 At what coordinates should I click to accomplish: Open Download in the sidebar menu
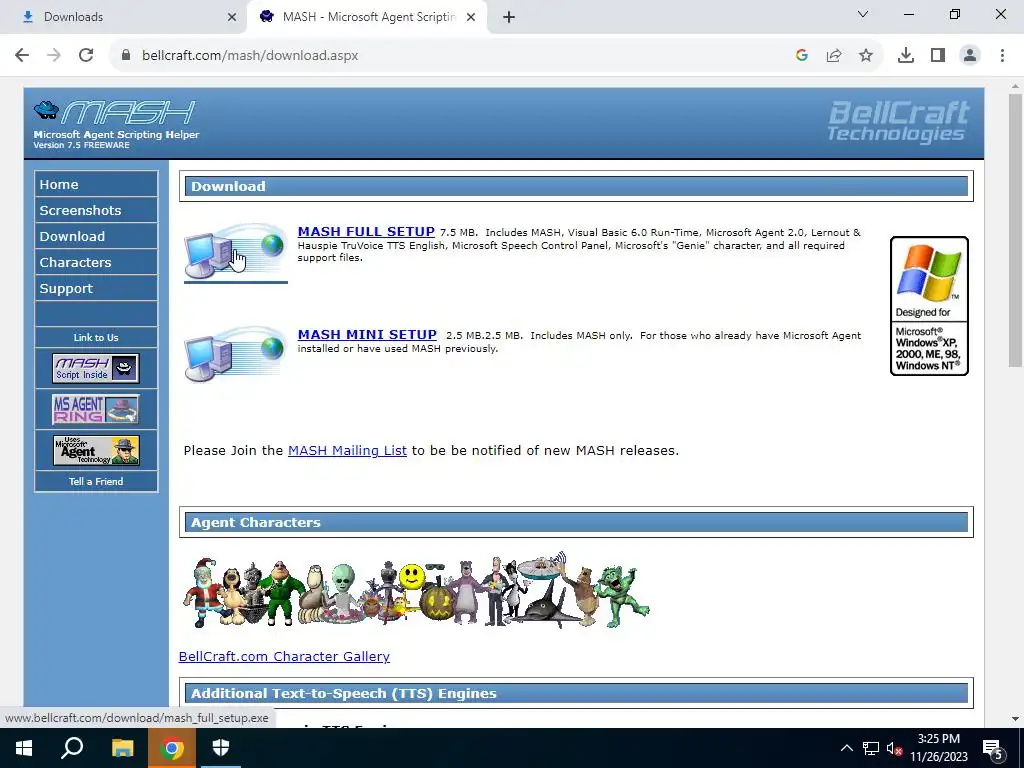click(x=96, y=236)
